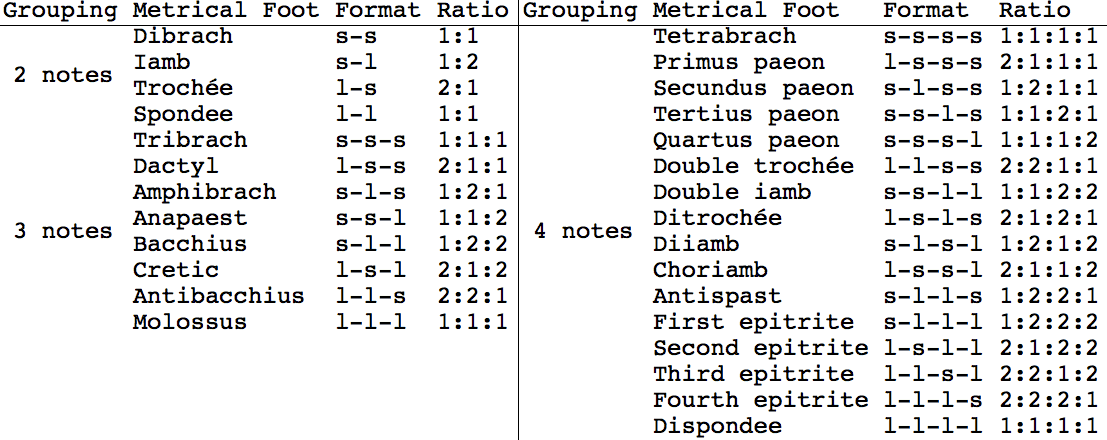
Task: Click the Trochée entry
Action: click(183, 89)
